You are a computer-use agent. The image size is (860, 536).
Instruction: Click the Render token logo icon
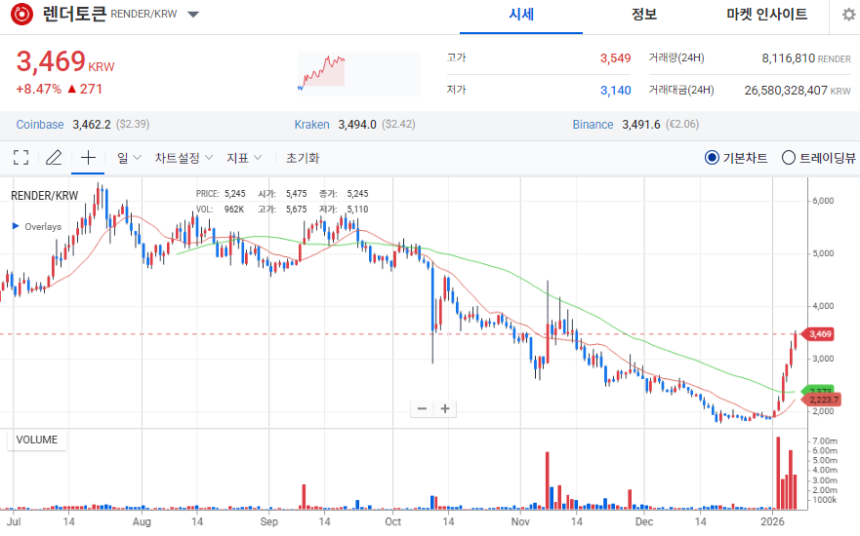[22, 15]
